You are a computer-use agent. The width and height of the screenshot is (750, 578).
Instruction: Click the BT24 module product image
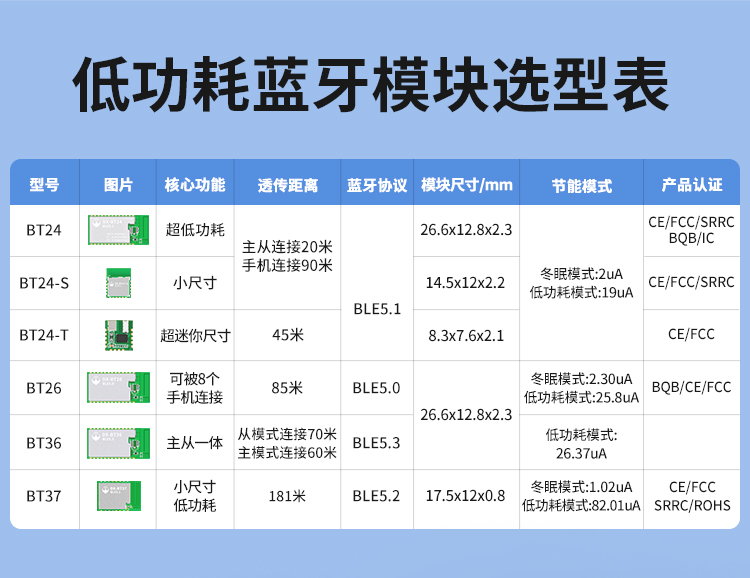click(117, 230)
